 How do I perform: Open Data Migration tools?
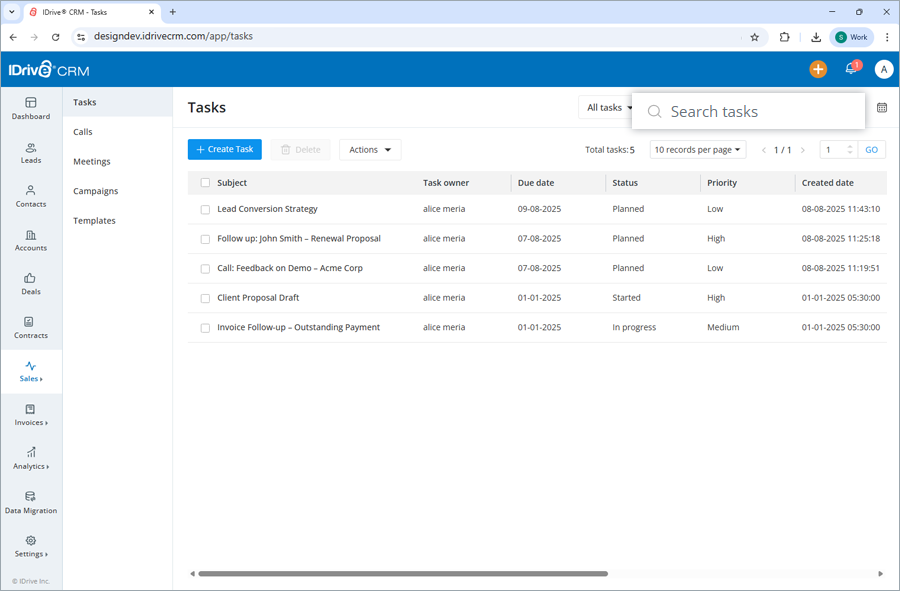[31, 503]
